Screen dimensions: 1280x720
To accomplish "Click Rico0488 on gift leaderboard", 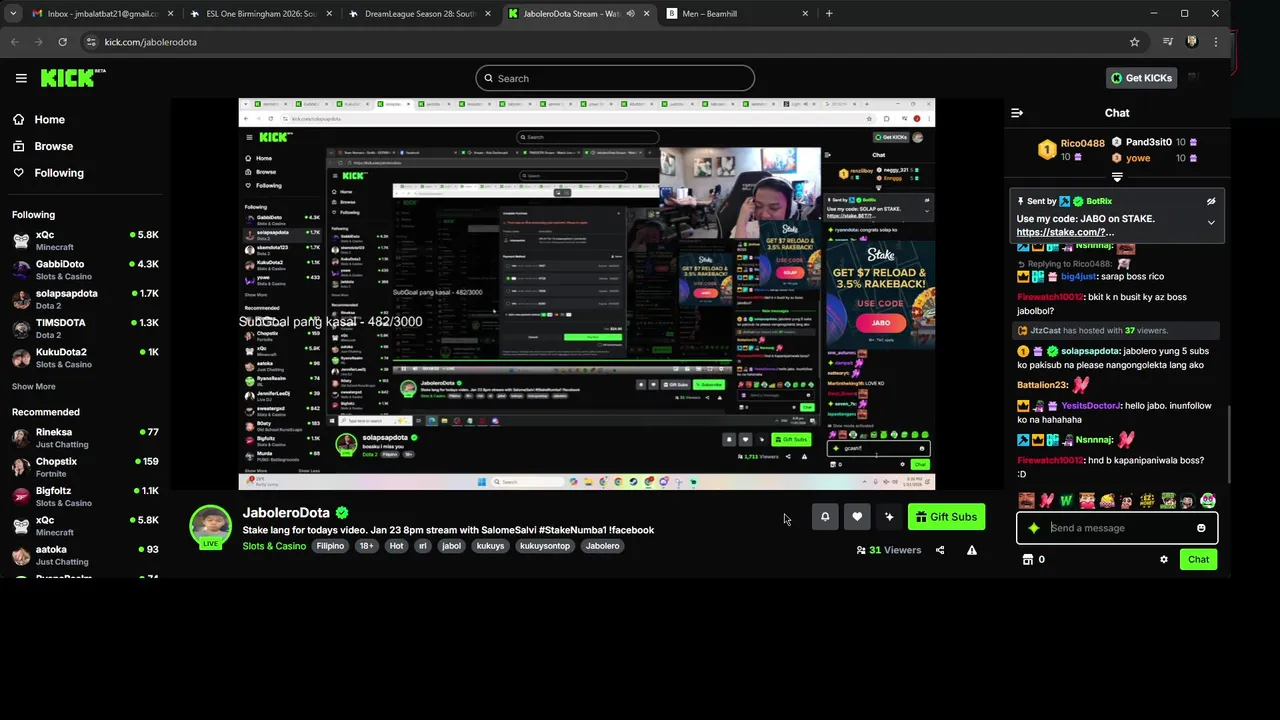I will point(1083,143).
